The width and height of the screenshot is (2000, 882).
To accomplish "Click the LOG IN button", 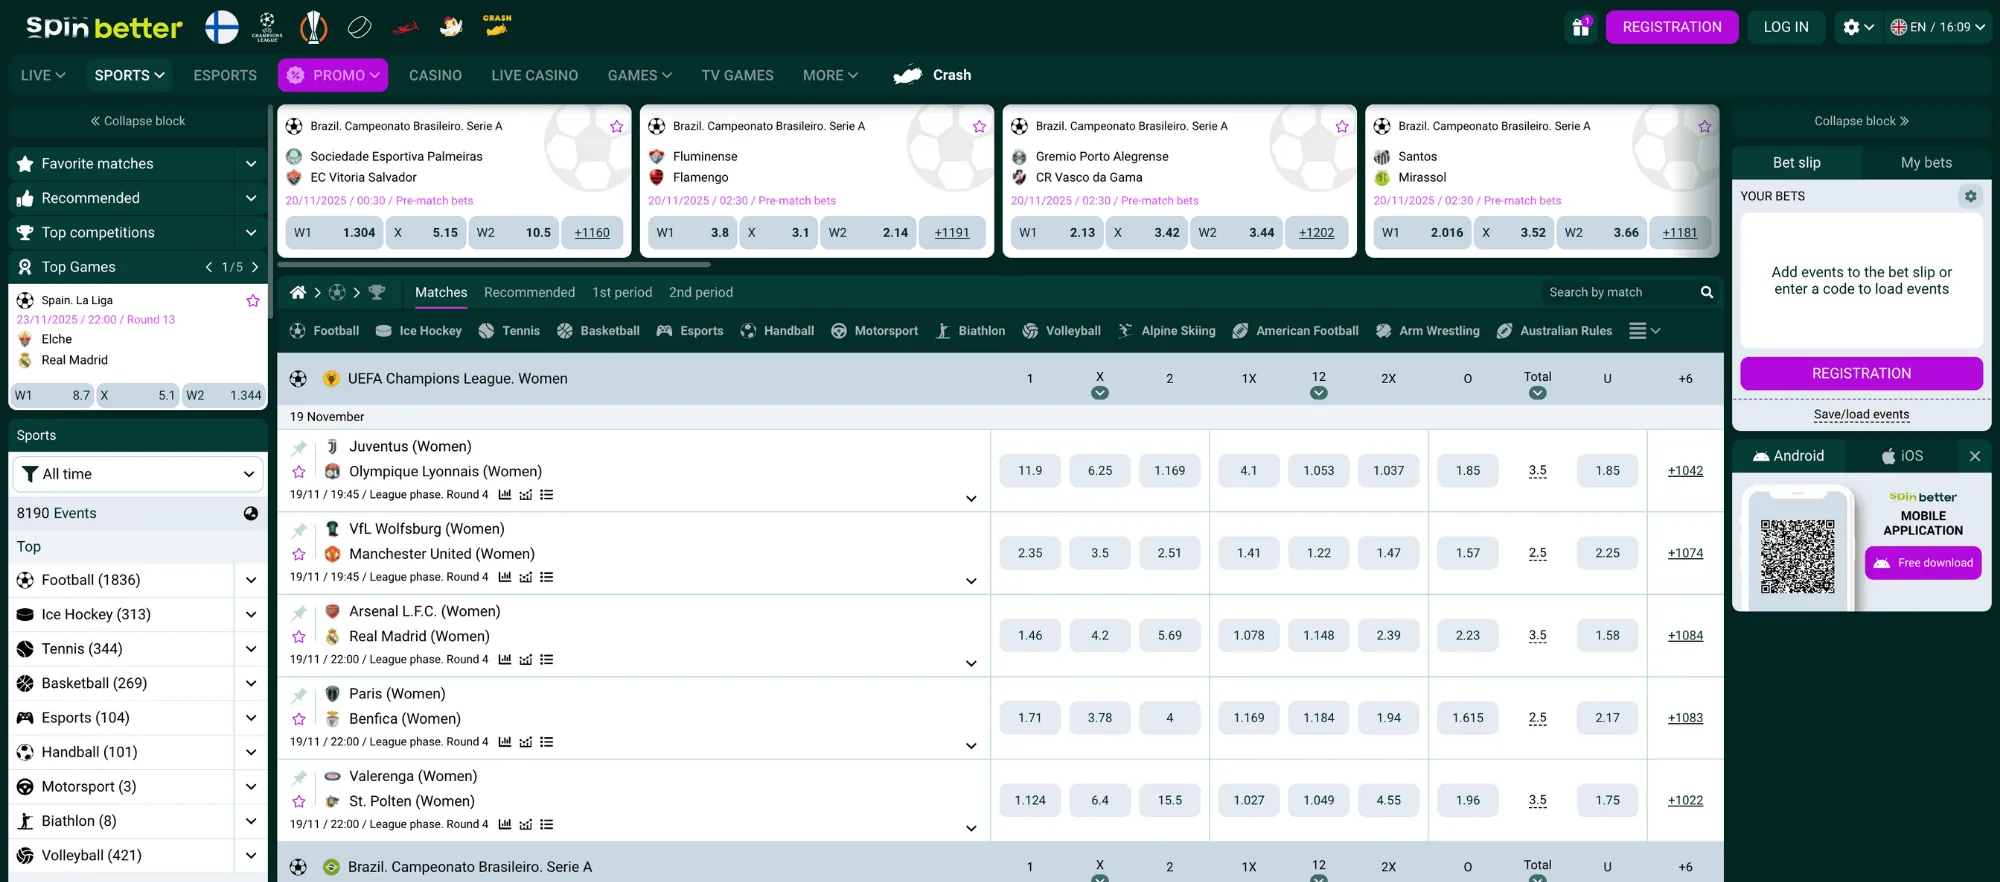I will 1785,27.
